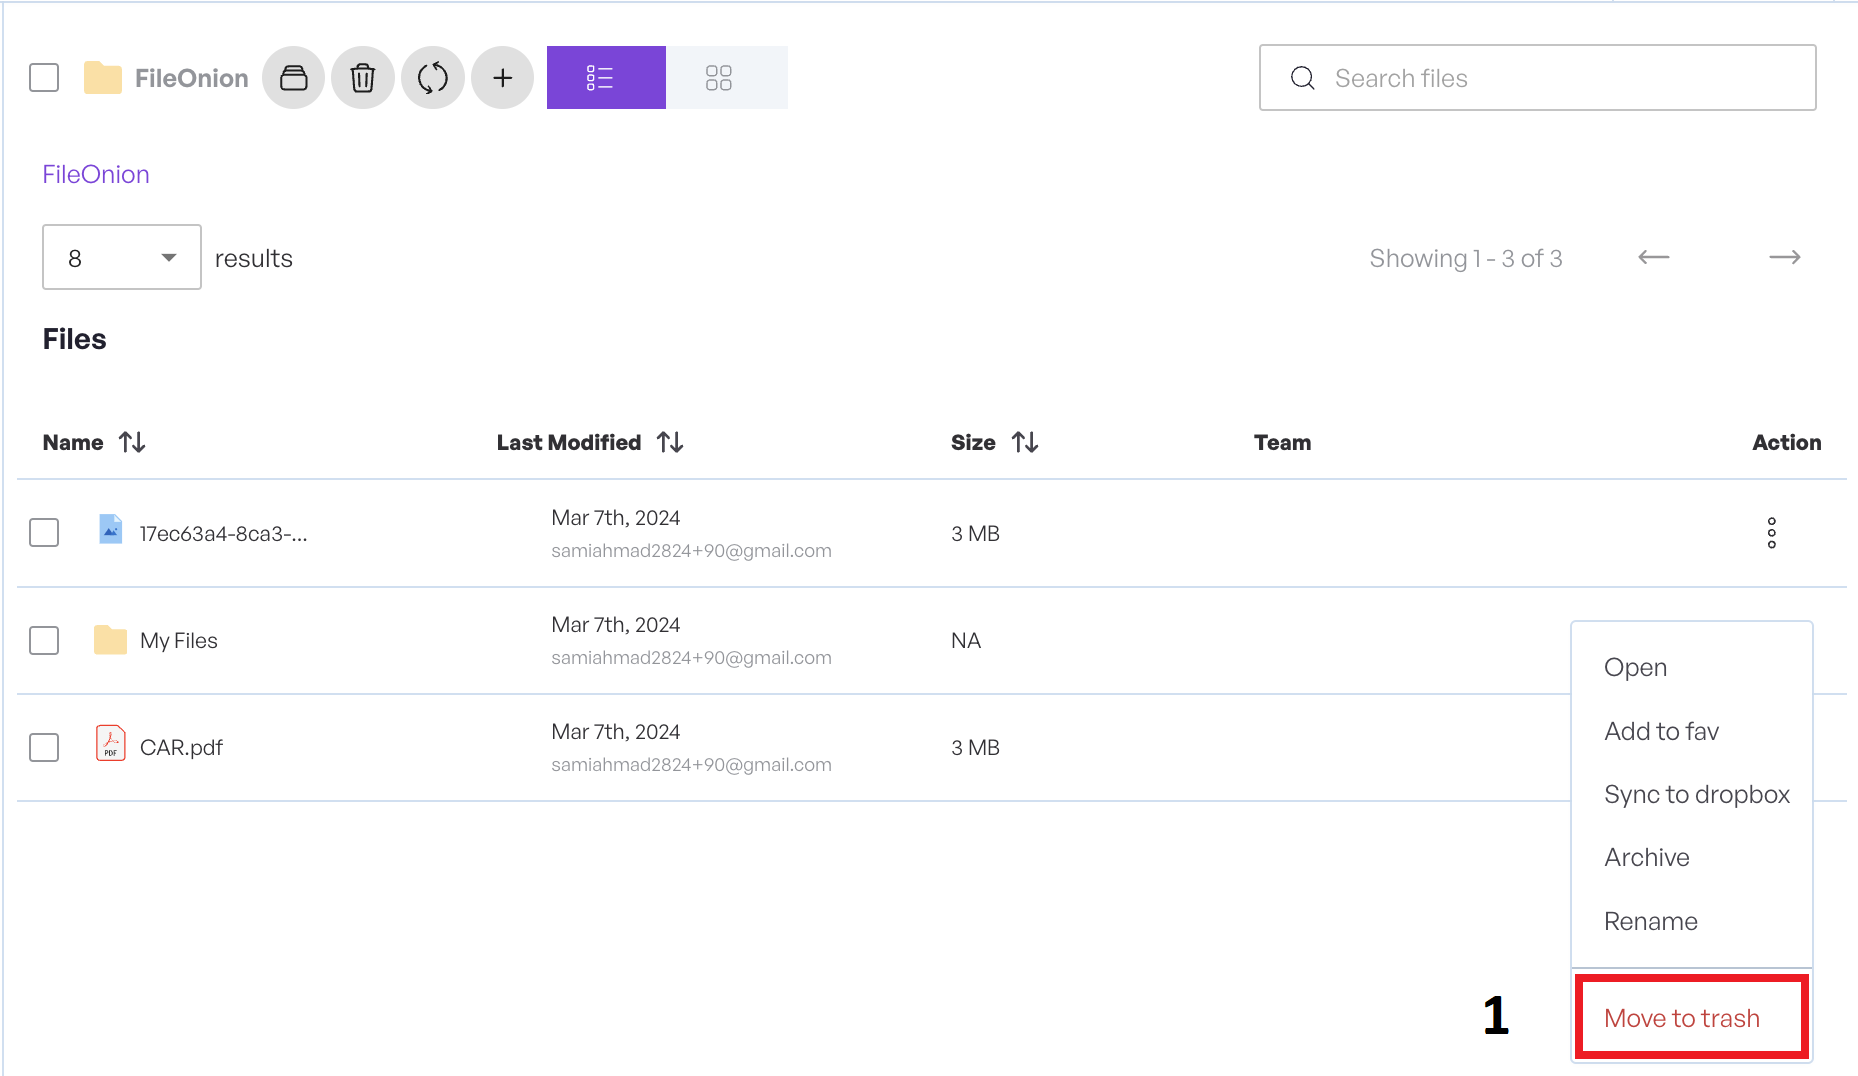The image size is (1858, 1076).
Task: Click the archive box icon in toolbar
Action: (x=293, y=78)
